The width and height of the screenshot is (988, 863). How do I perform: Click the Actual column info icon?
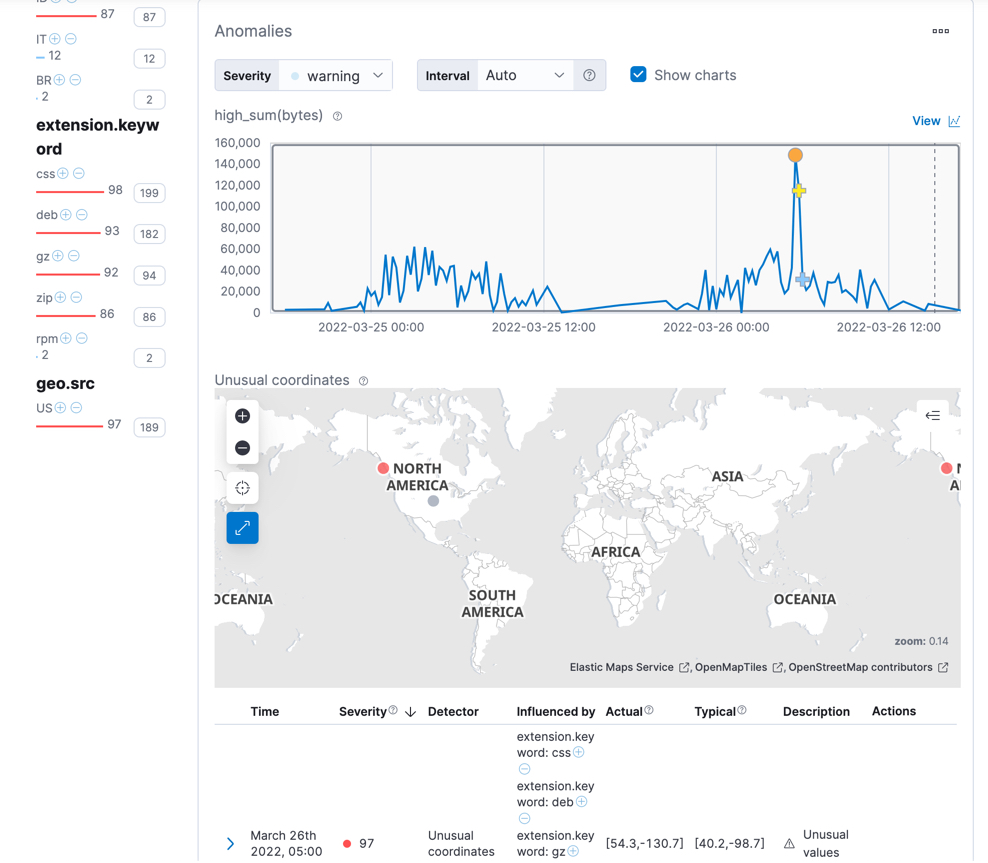648,711
